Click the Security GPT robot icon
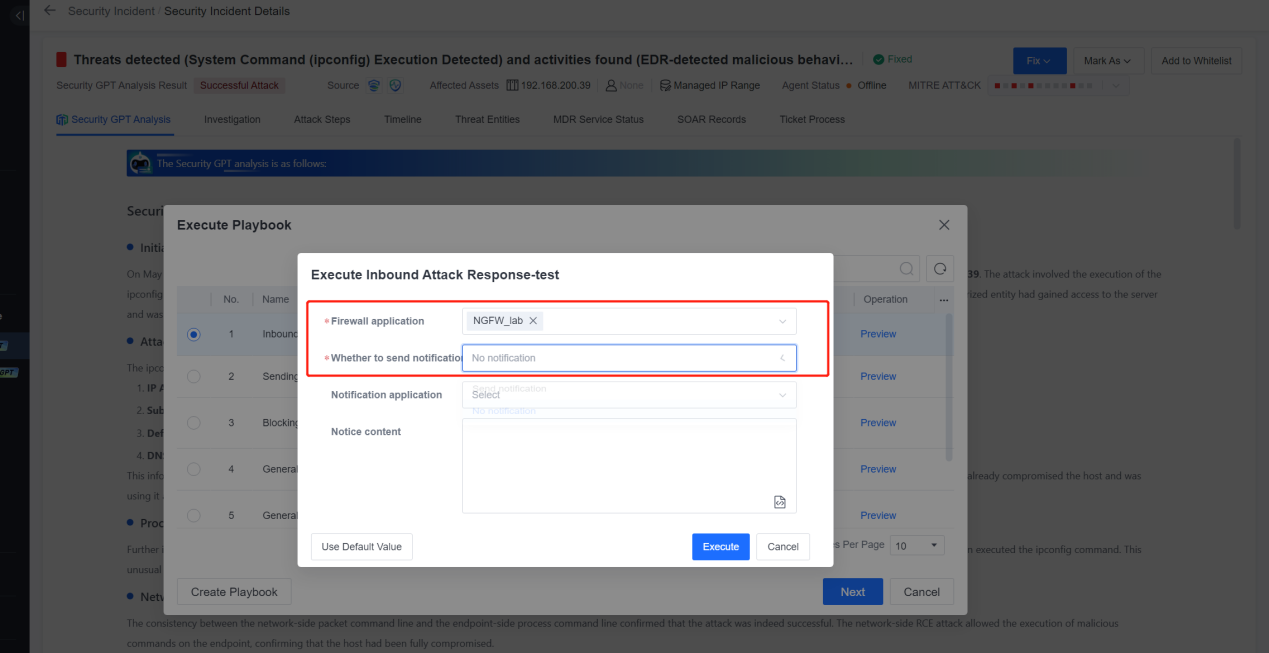The image size is (1269, 653). pos(141,163)
